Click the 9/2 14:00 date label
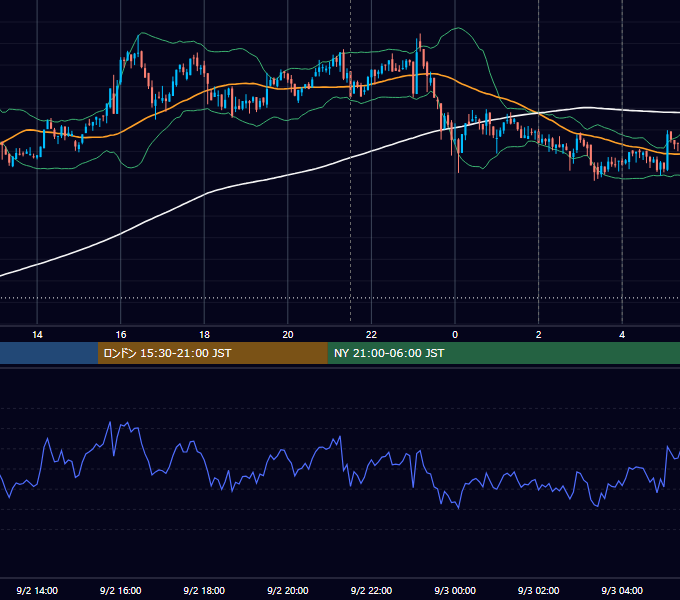This screenshot has width=680, height=600. (x=37, y=590)
